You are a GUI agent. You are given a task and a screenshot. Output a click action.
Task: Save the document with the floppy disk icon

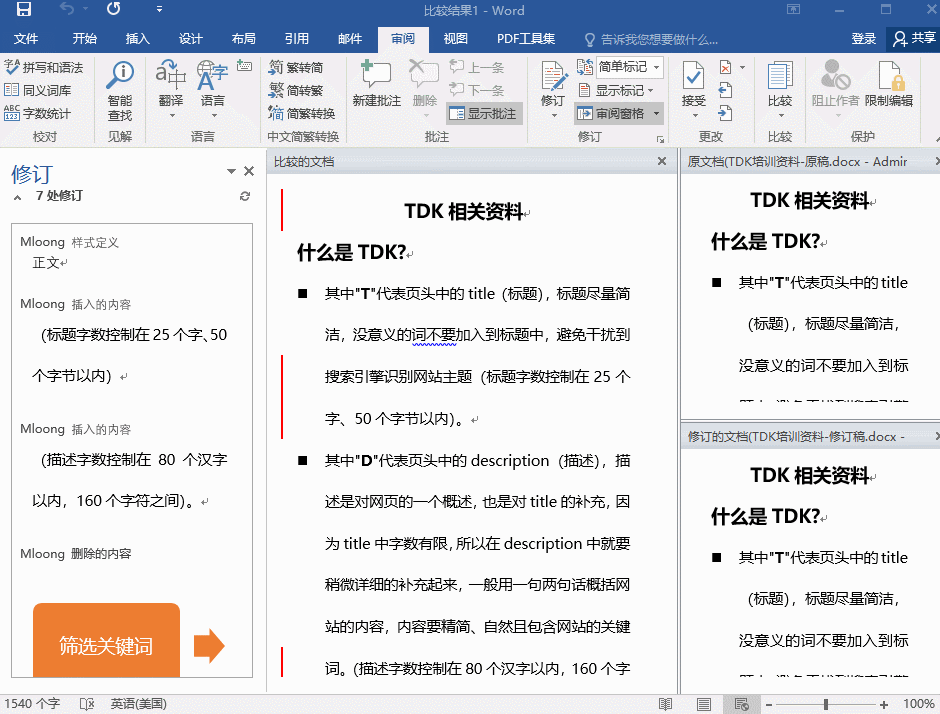click(x=24, y=10)
